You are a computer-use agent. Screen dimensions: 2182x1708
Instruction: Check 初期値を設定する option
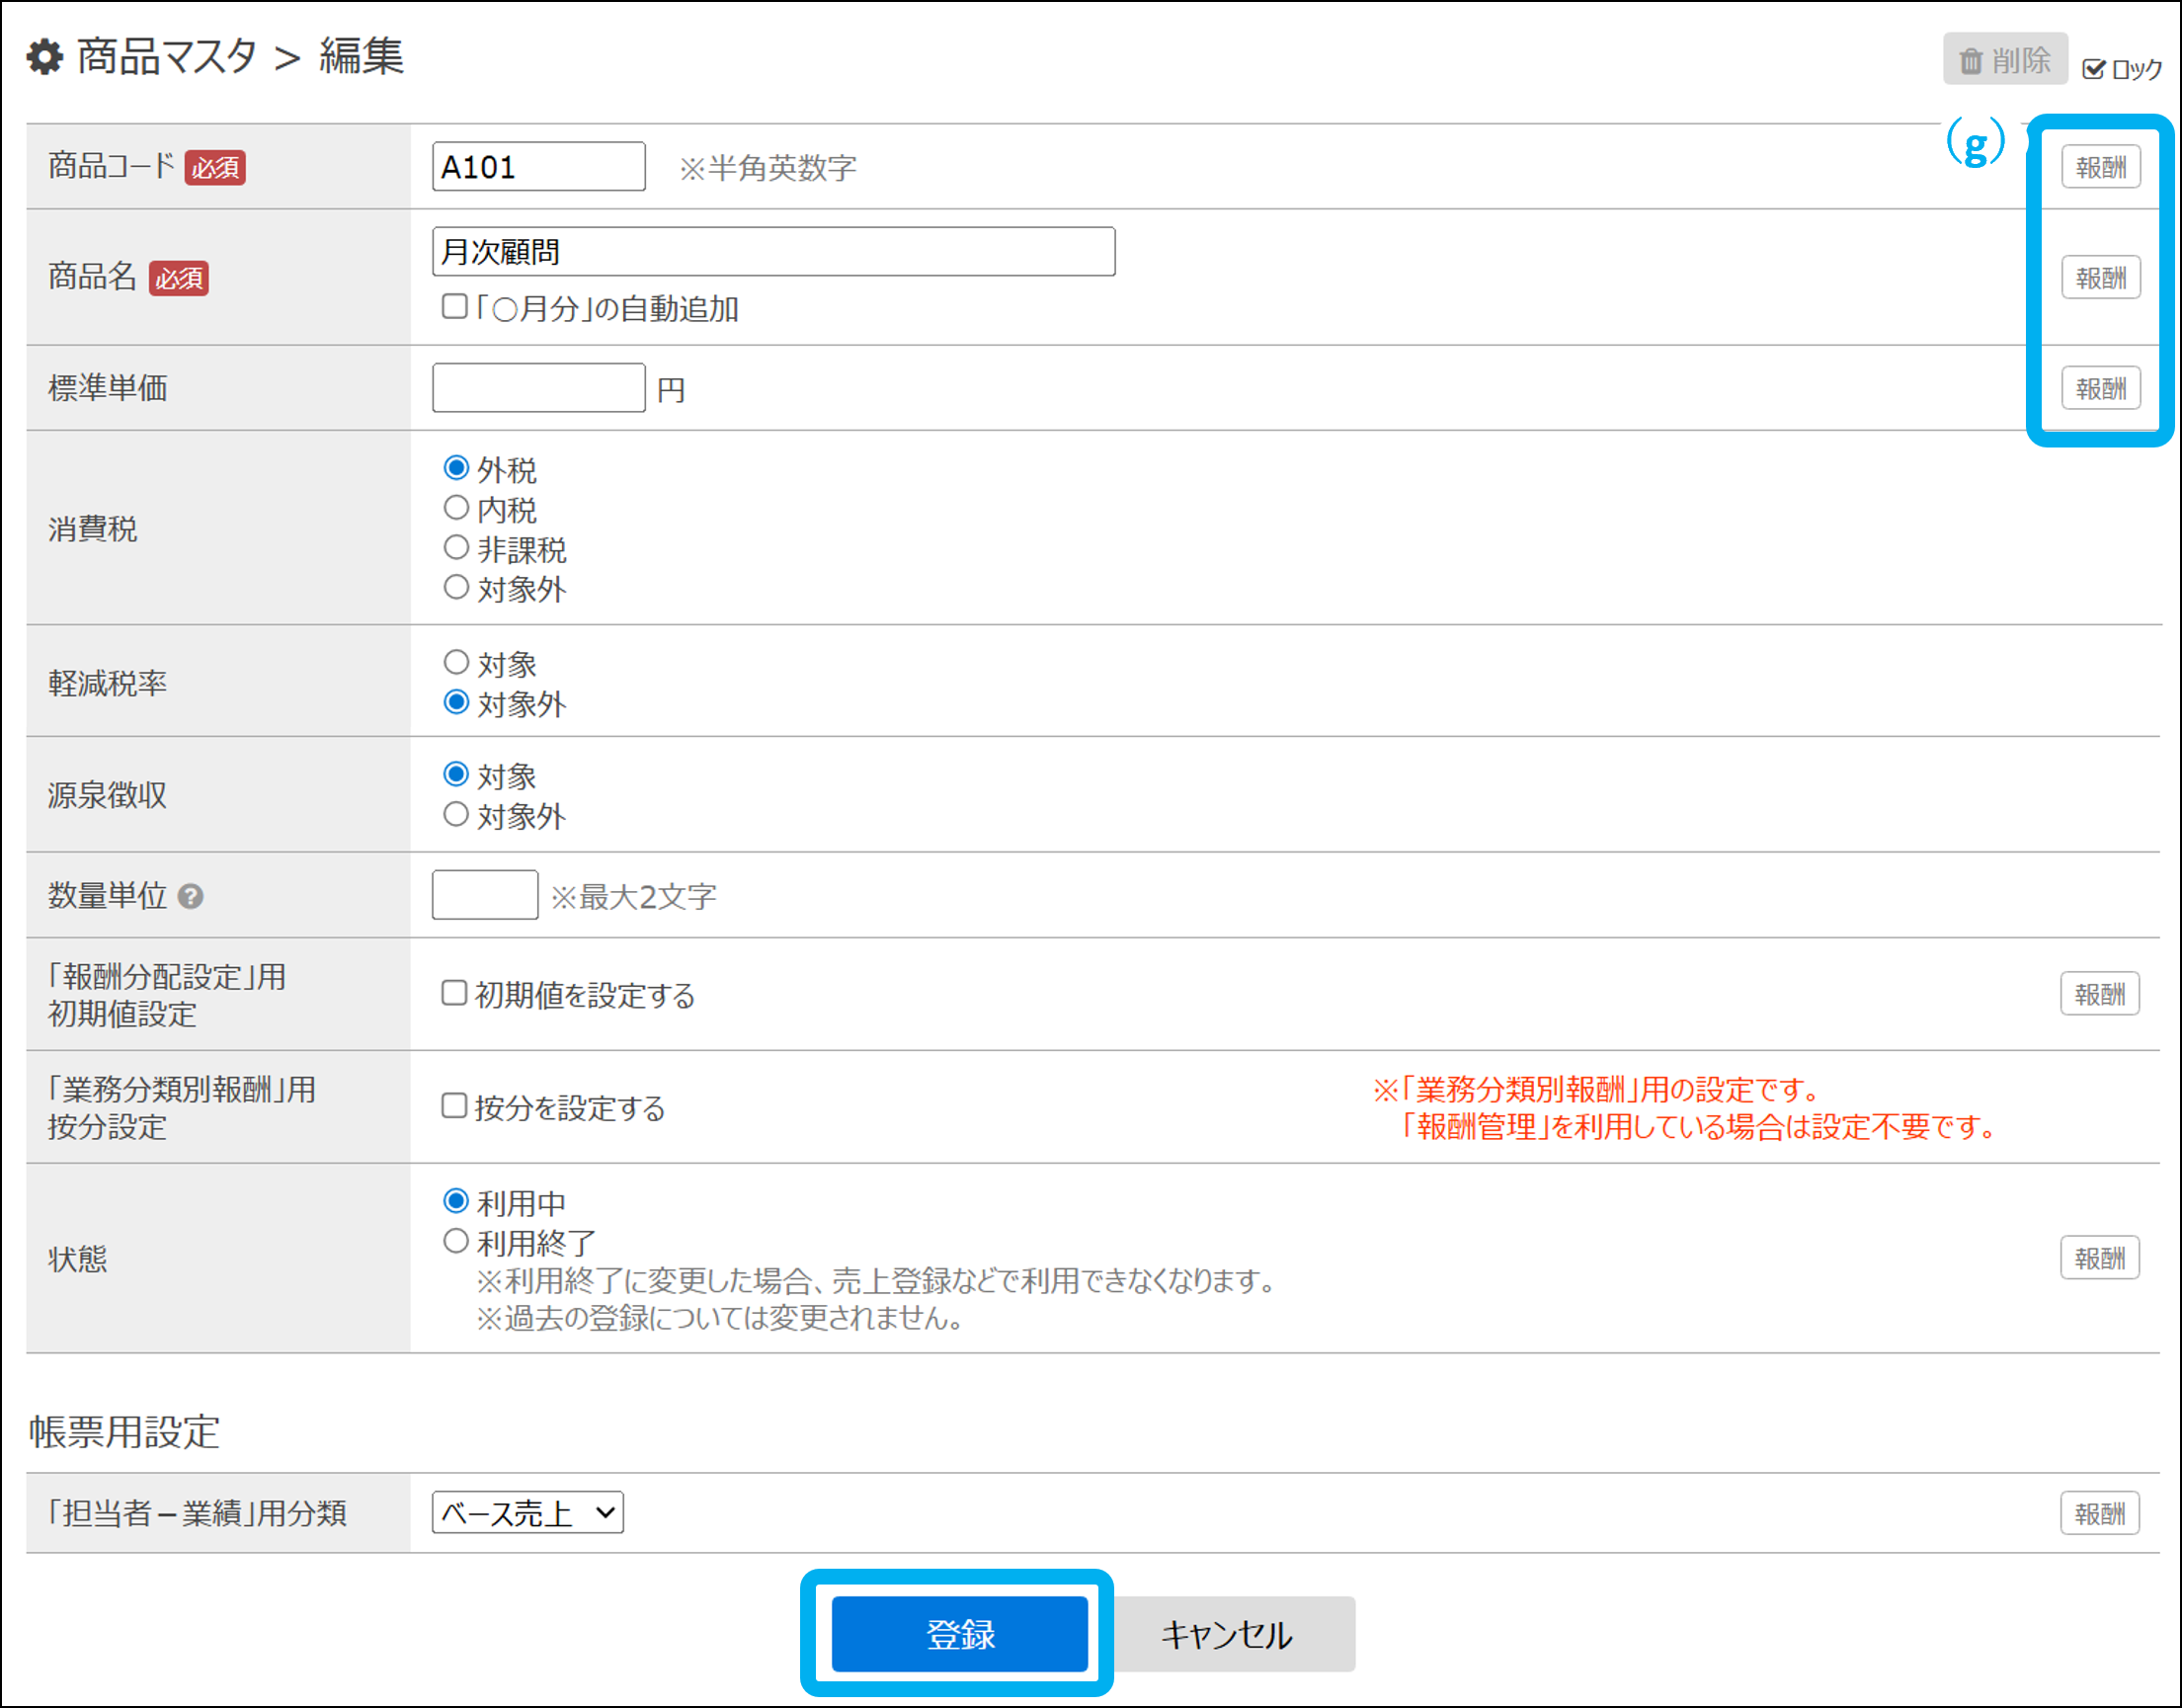pyautogui.click(x=455, y=993)
